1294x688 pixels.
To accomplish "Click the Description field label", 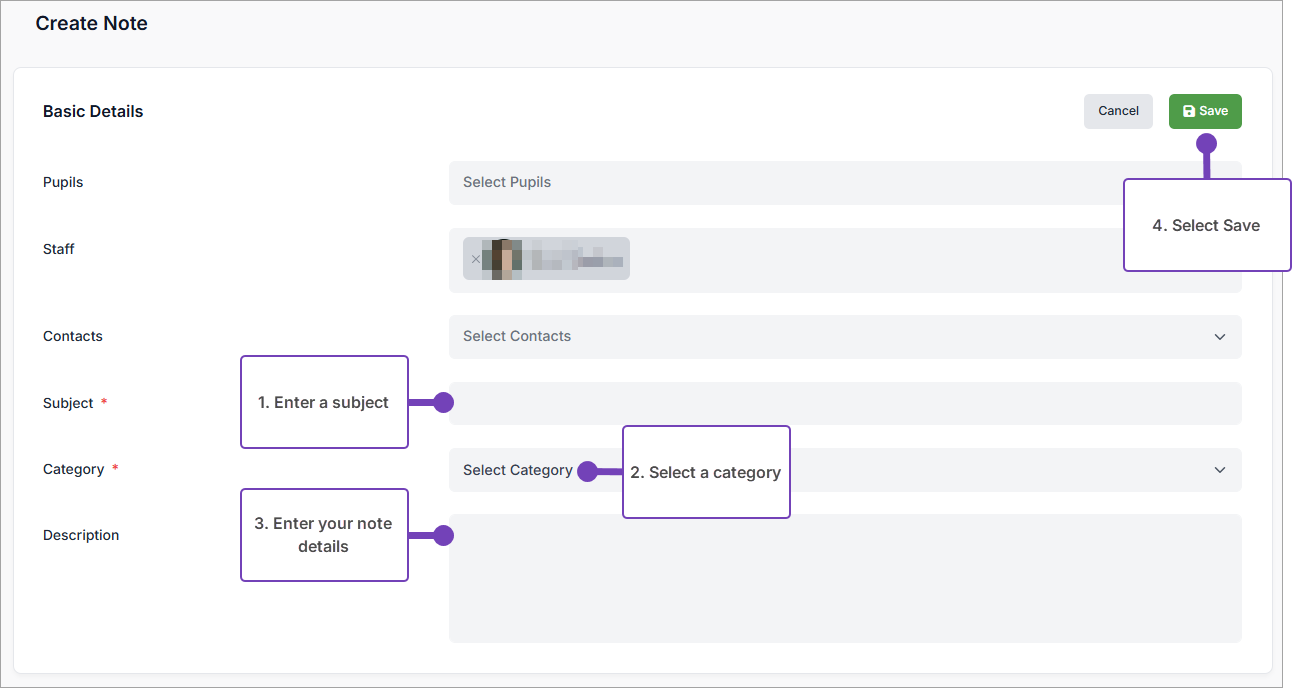I will tap(81, 535).
